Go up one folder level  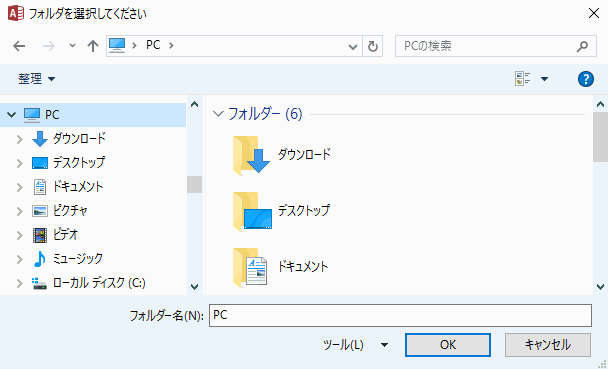click(x=93, y=46)
